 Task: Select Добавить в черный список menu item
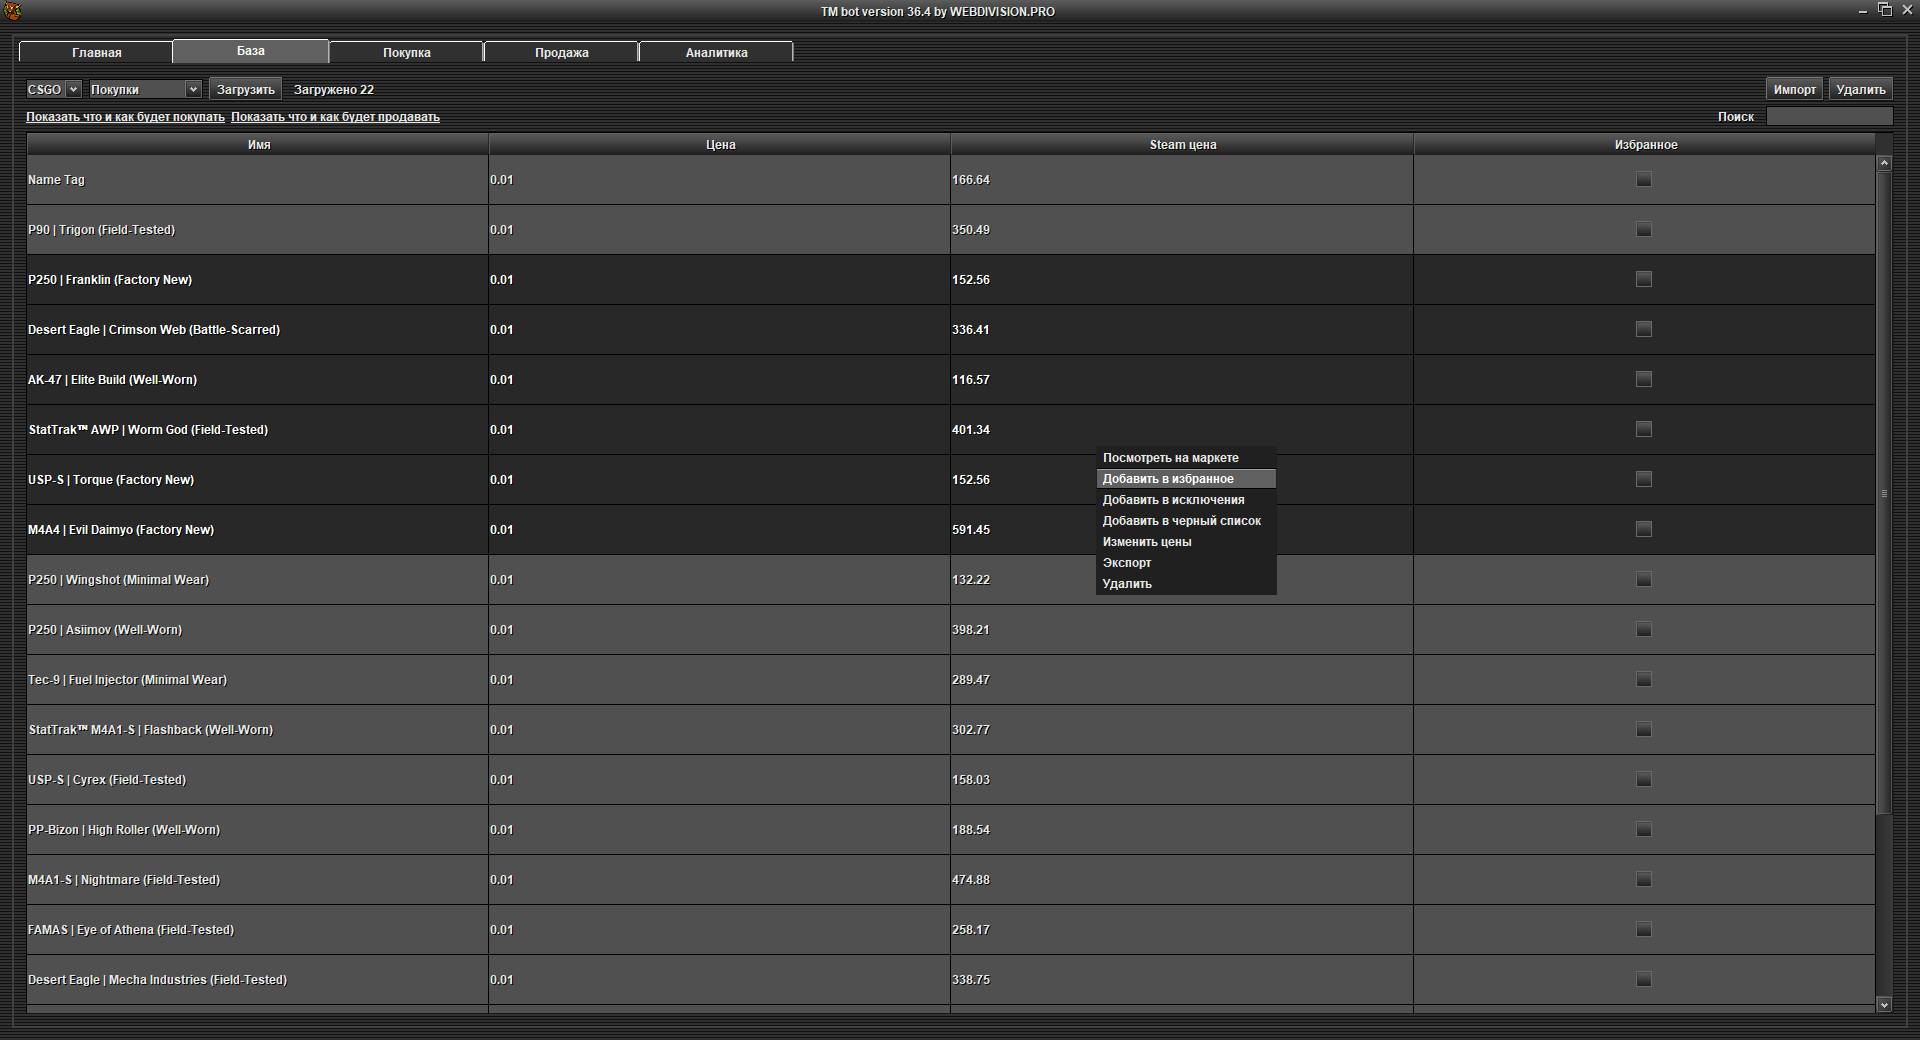tap(1181, 521)
